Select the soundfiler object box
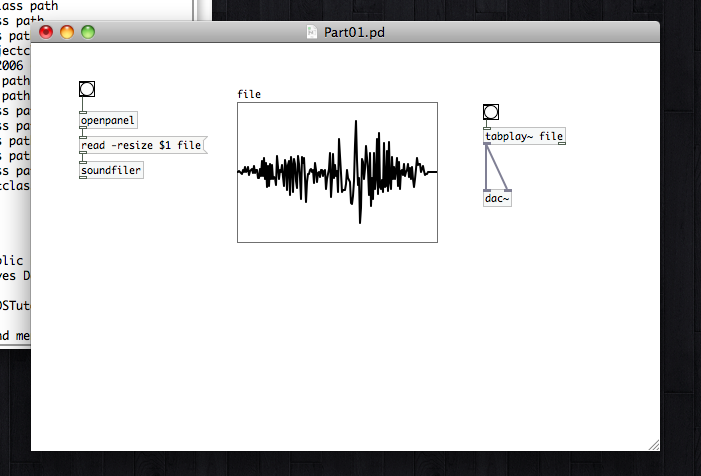 [111, 170]
